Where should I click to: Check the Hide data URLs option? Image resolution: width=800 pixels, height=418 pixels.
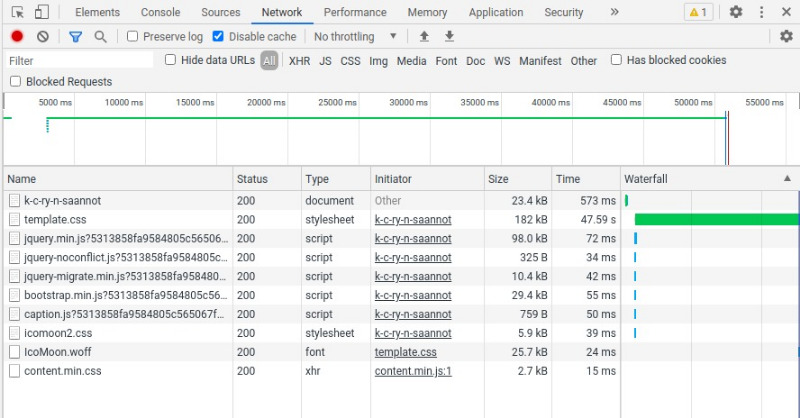coord(170,60)
